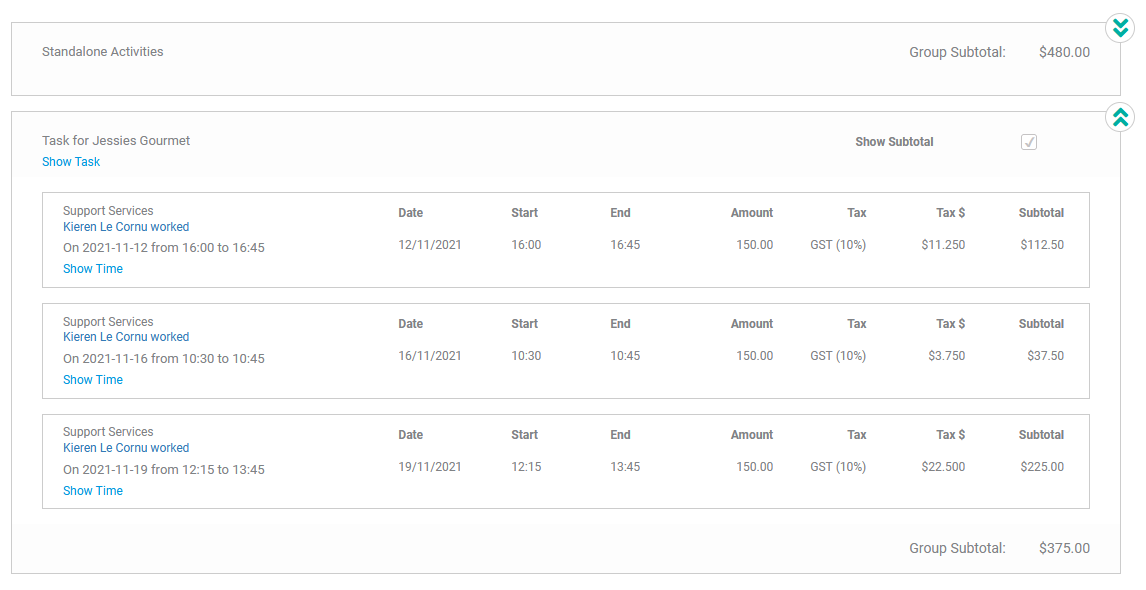Image resolution: width=1146 pixels, height=590 pixels.
Task: Click the $225.00 subtotal of the third activity
Action: [x=1042, y=466]
